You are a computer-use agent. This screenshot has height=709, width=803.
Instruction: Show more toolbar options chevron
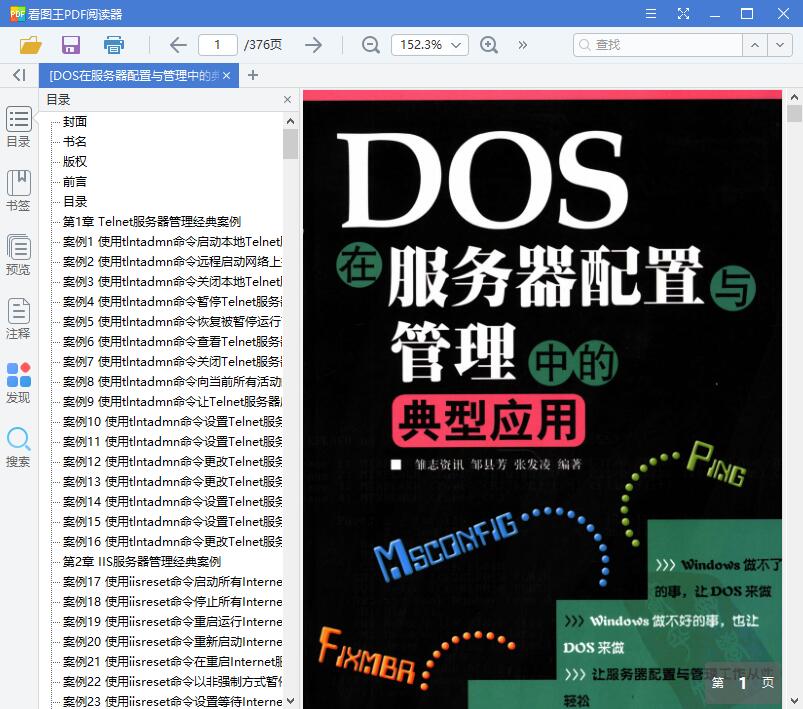(522, 45)
